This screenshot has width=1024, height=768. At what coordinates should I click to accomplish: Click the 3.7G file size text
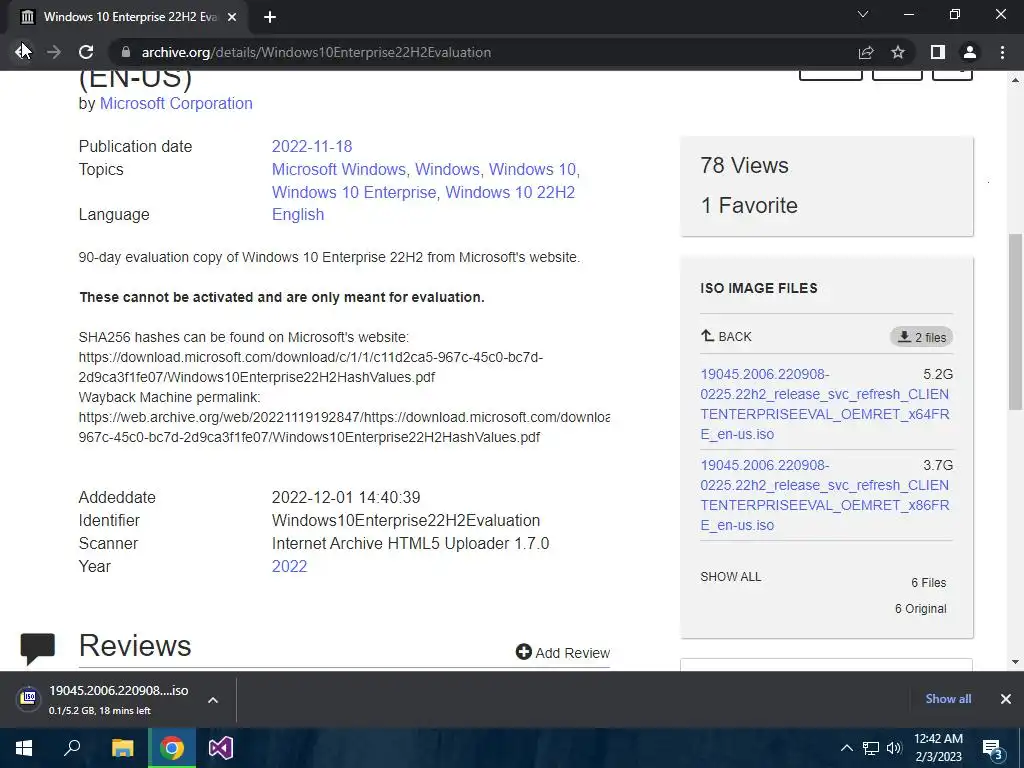point(938,465)
